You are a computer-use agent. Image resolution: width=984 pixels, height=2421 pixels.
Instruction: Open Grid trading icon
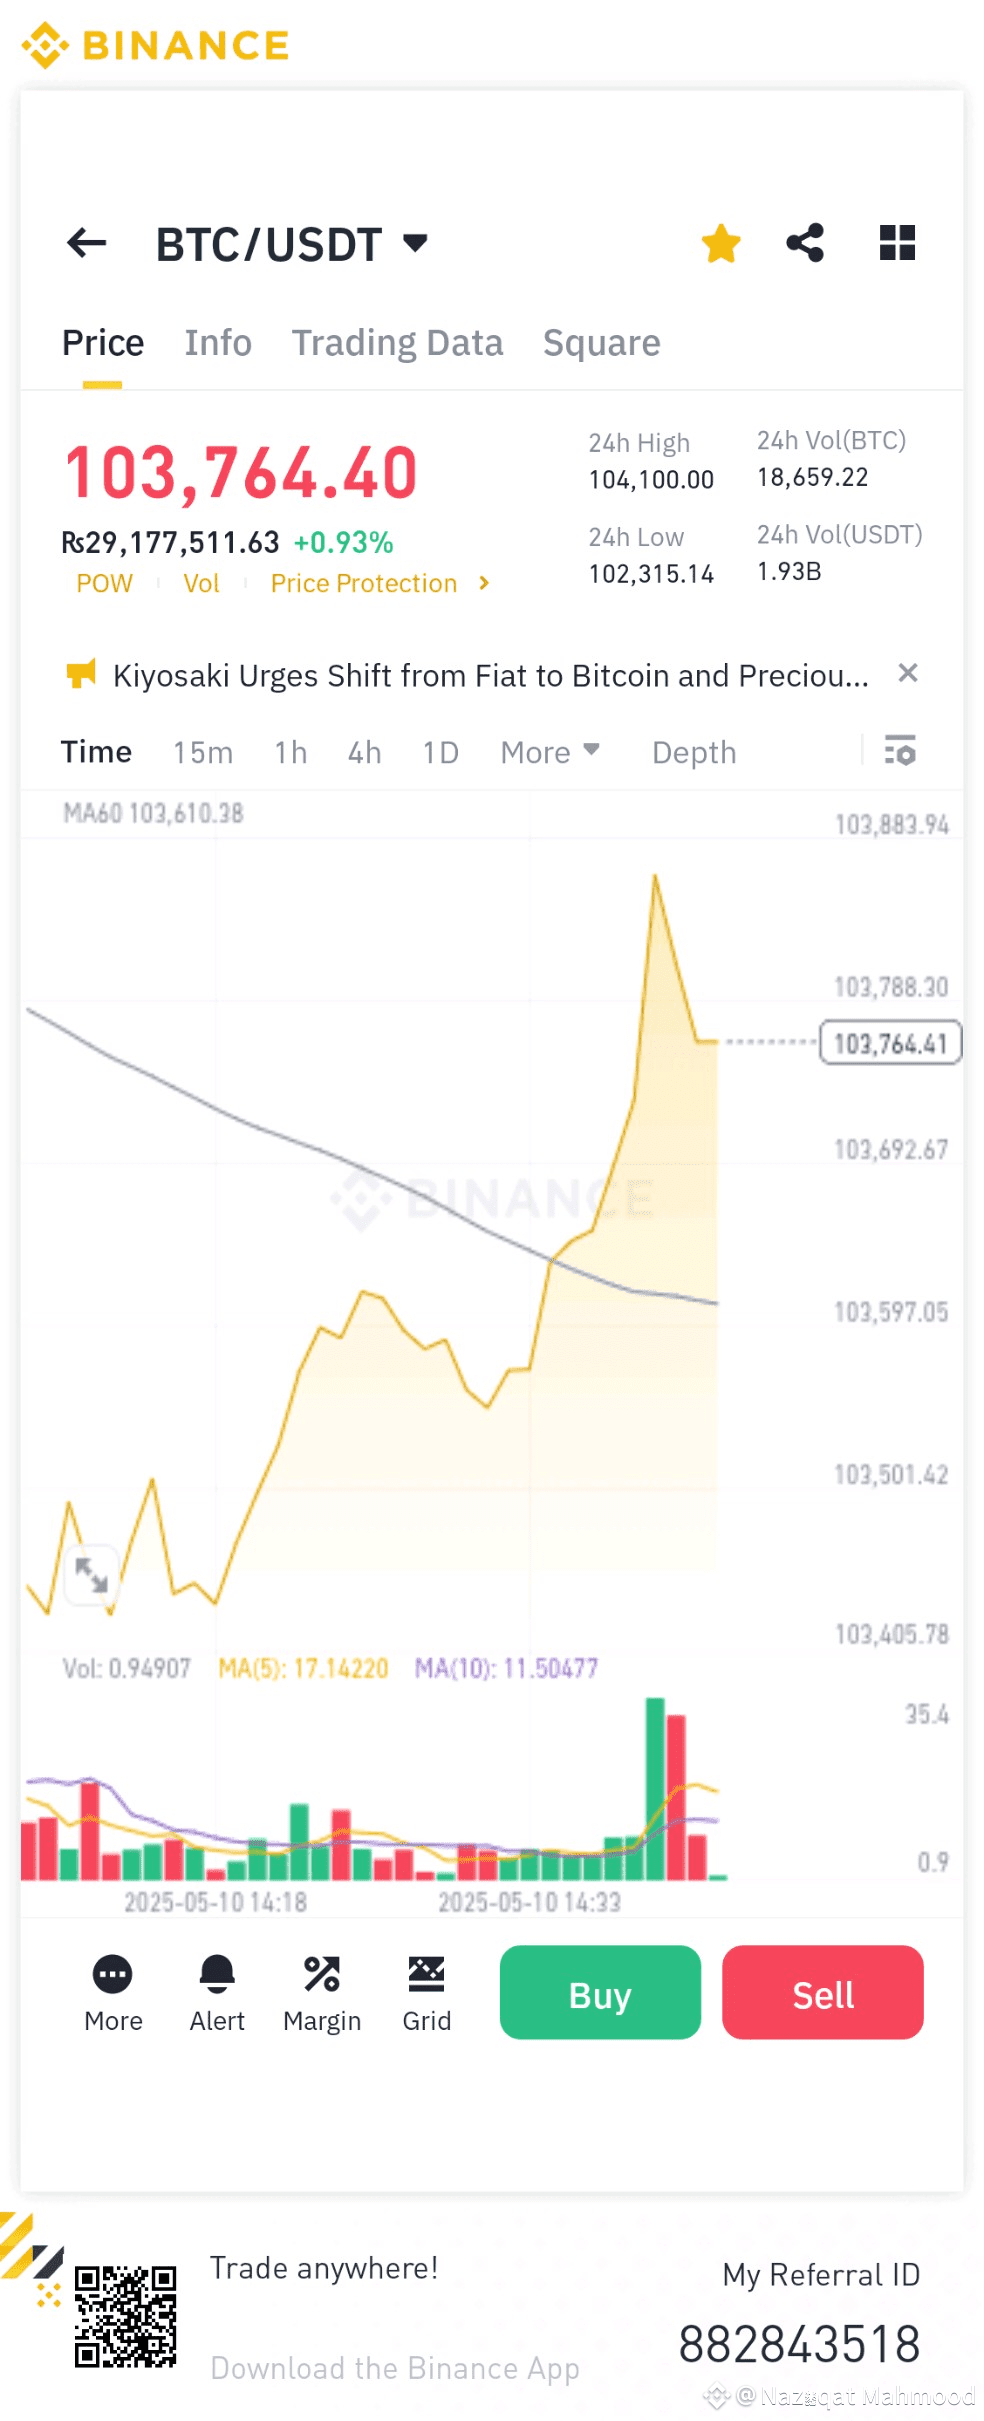pos(426,1975)
